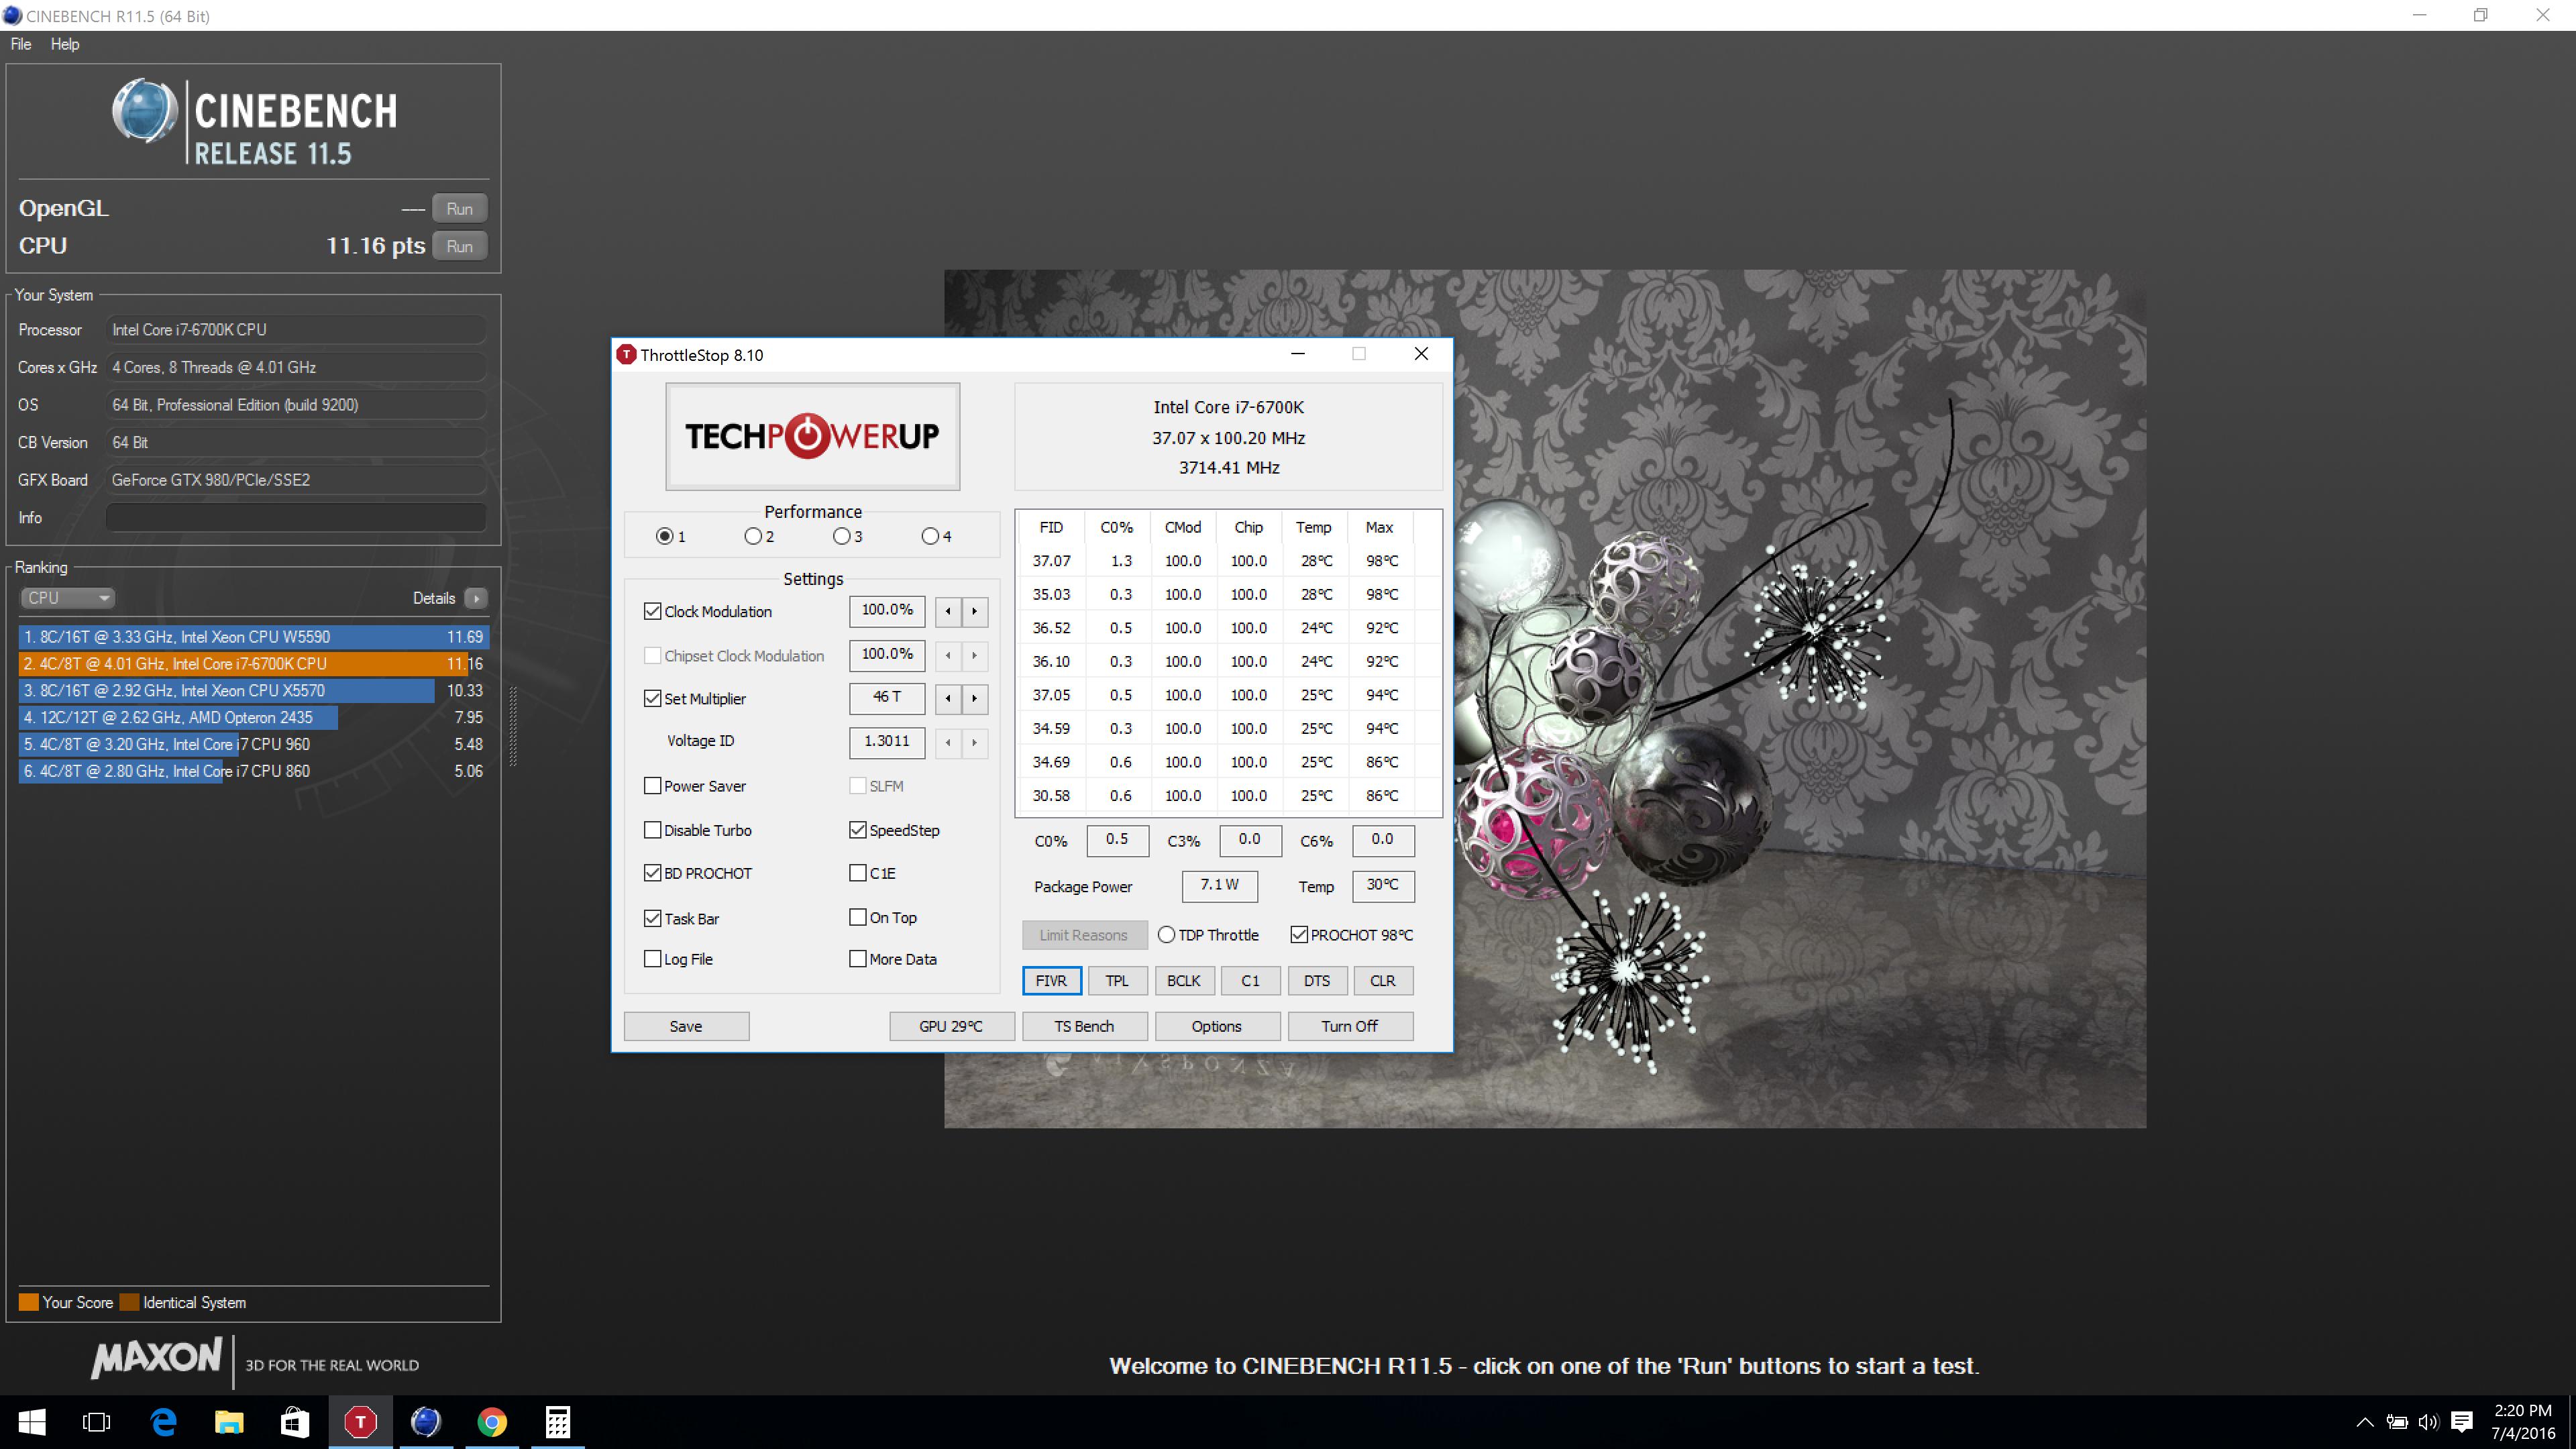The width and height of the screenshot is (2576, 1449).
Task: Click GPU 29°C button
Action: coord(951,1026)
